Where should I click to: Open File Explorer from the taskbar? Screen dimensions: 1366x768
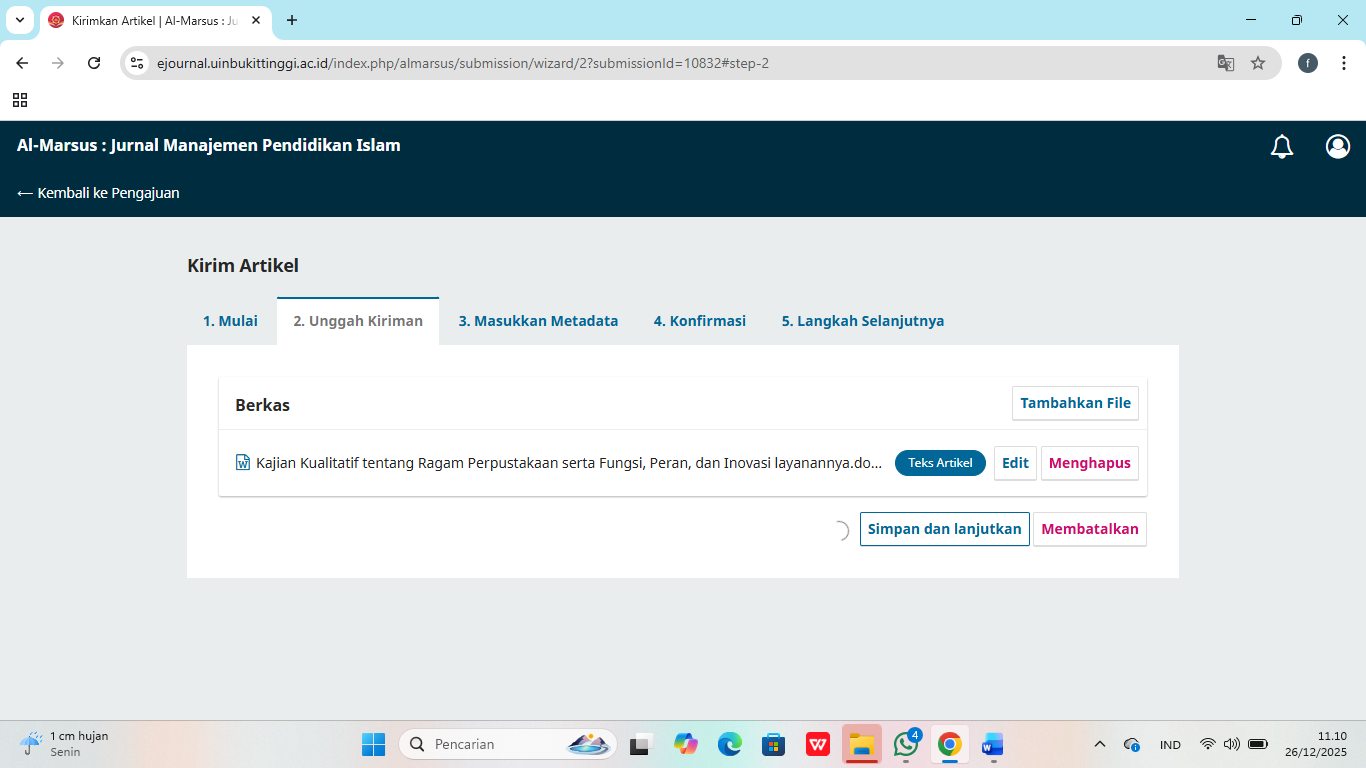pos(861,744)
